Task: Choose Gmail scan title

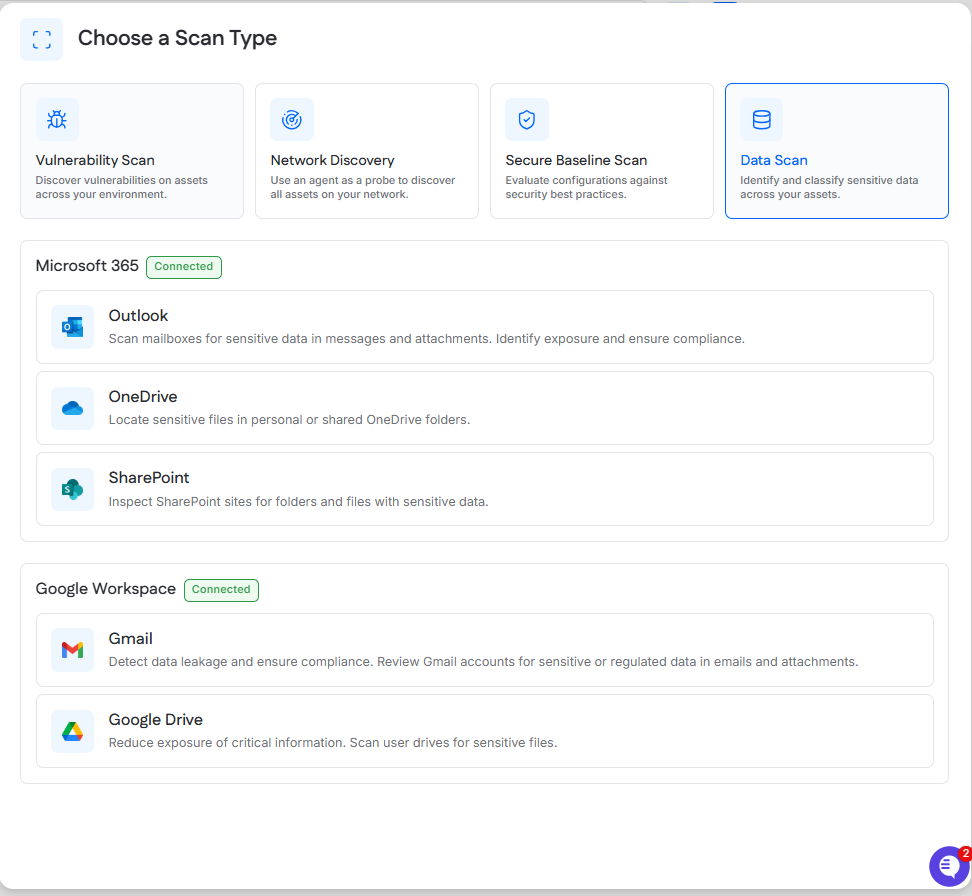Action: [x=130, y=639]
